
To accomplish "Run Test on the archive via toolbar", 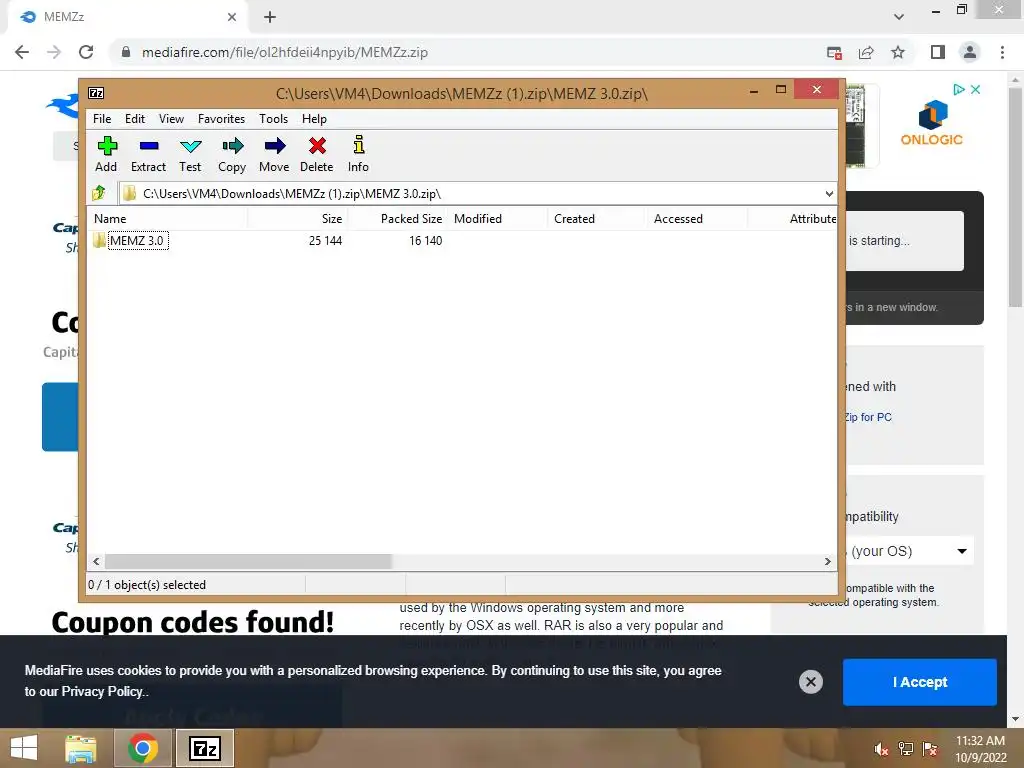I will coord(190,154).
